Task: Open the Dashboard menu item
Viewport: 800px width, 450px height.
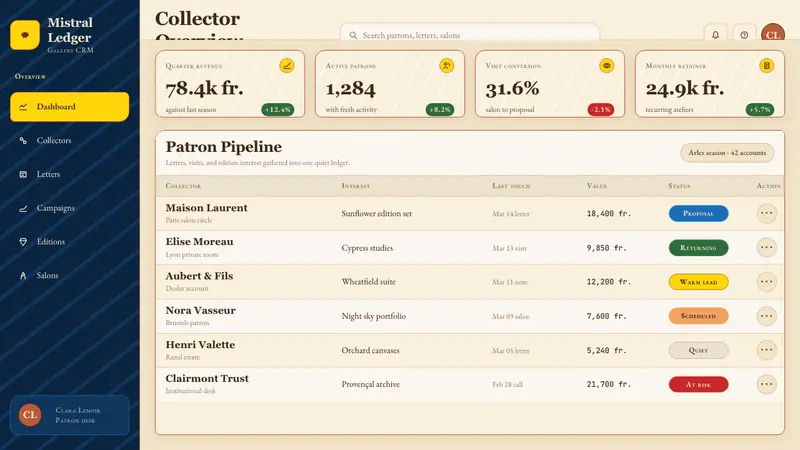Action: pyautogui.click(x=69, y=107)
